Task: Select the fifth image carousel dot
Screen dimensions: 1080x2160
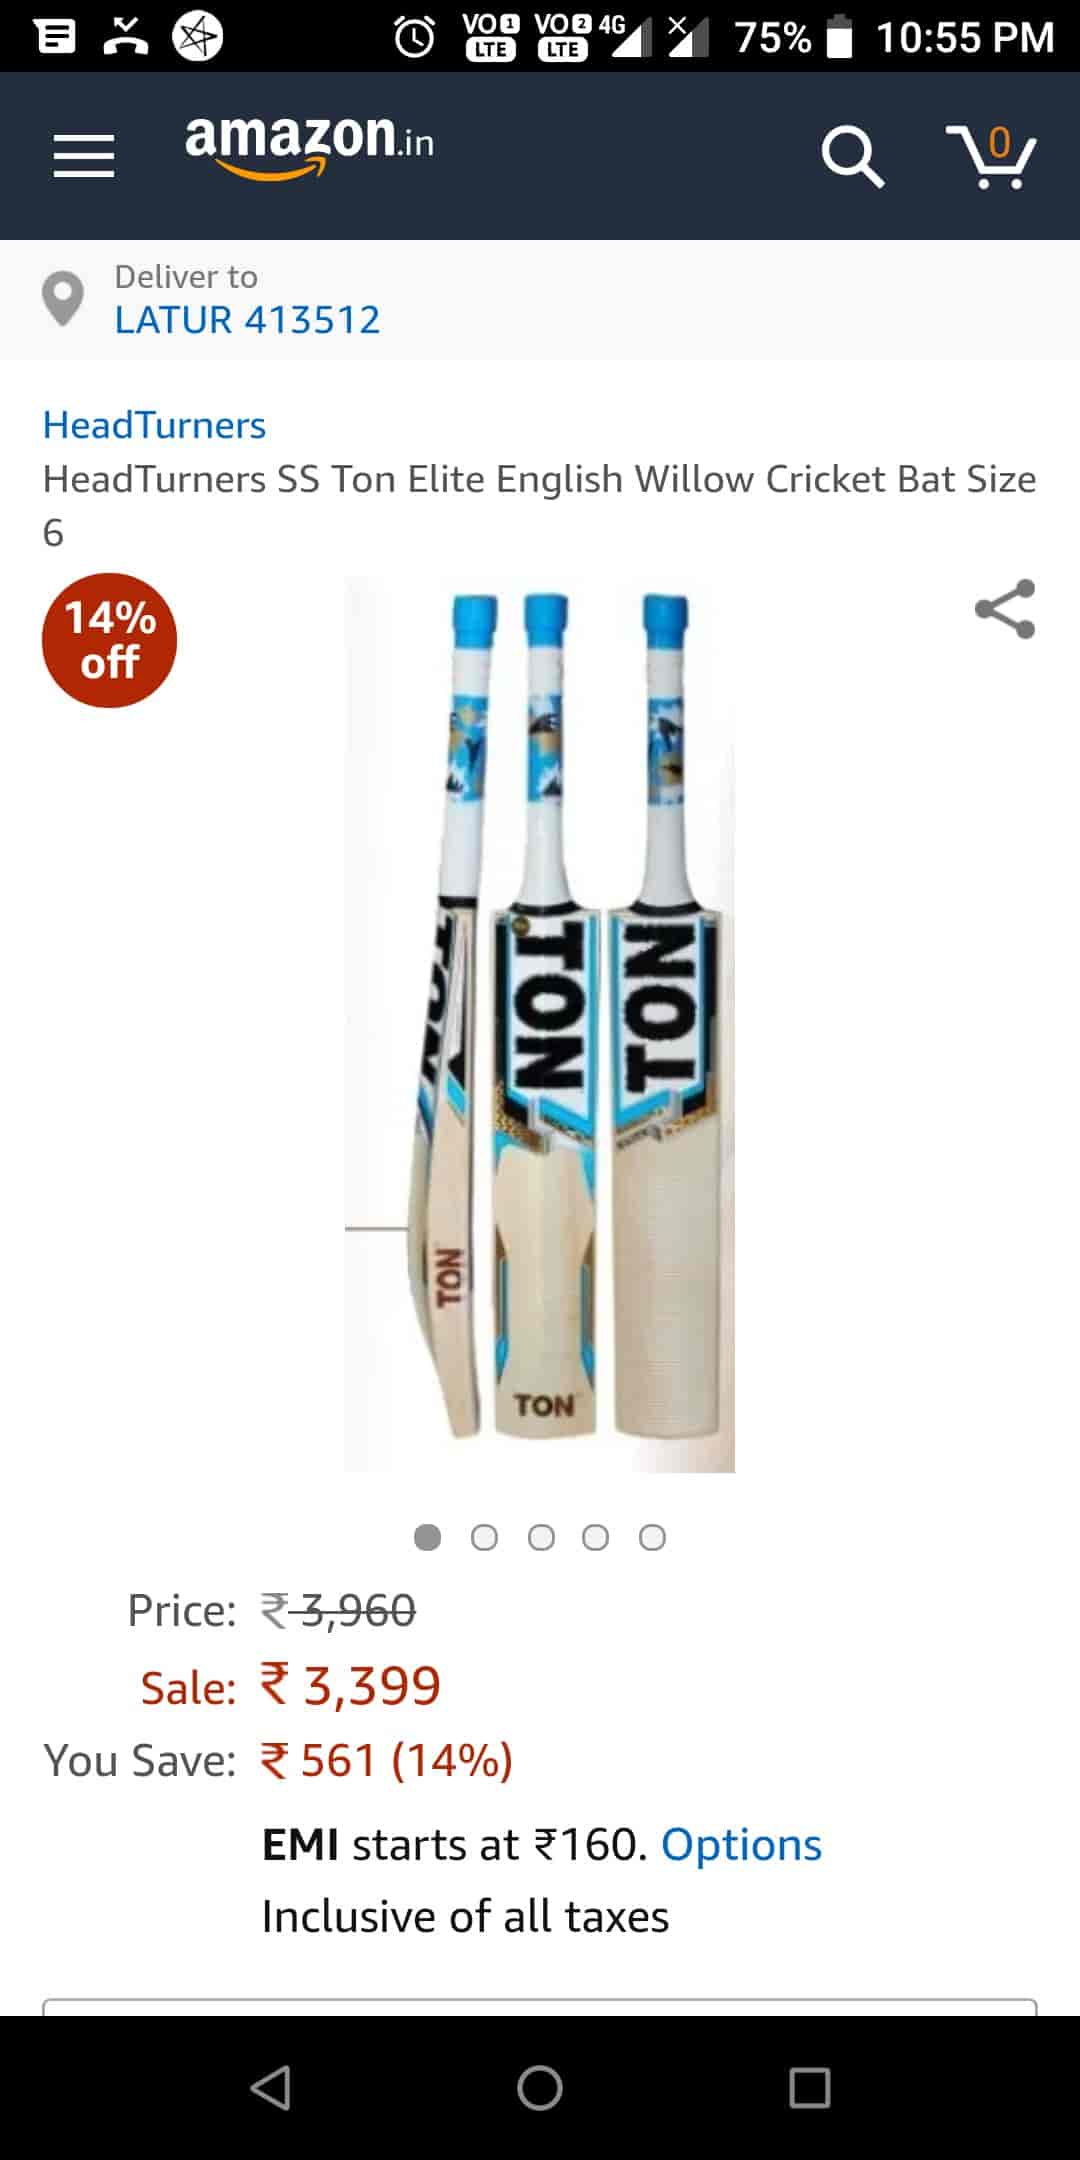Action: (652, 1537)
